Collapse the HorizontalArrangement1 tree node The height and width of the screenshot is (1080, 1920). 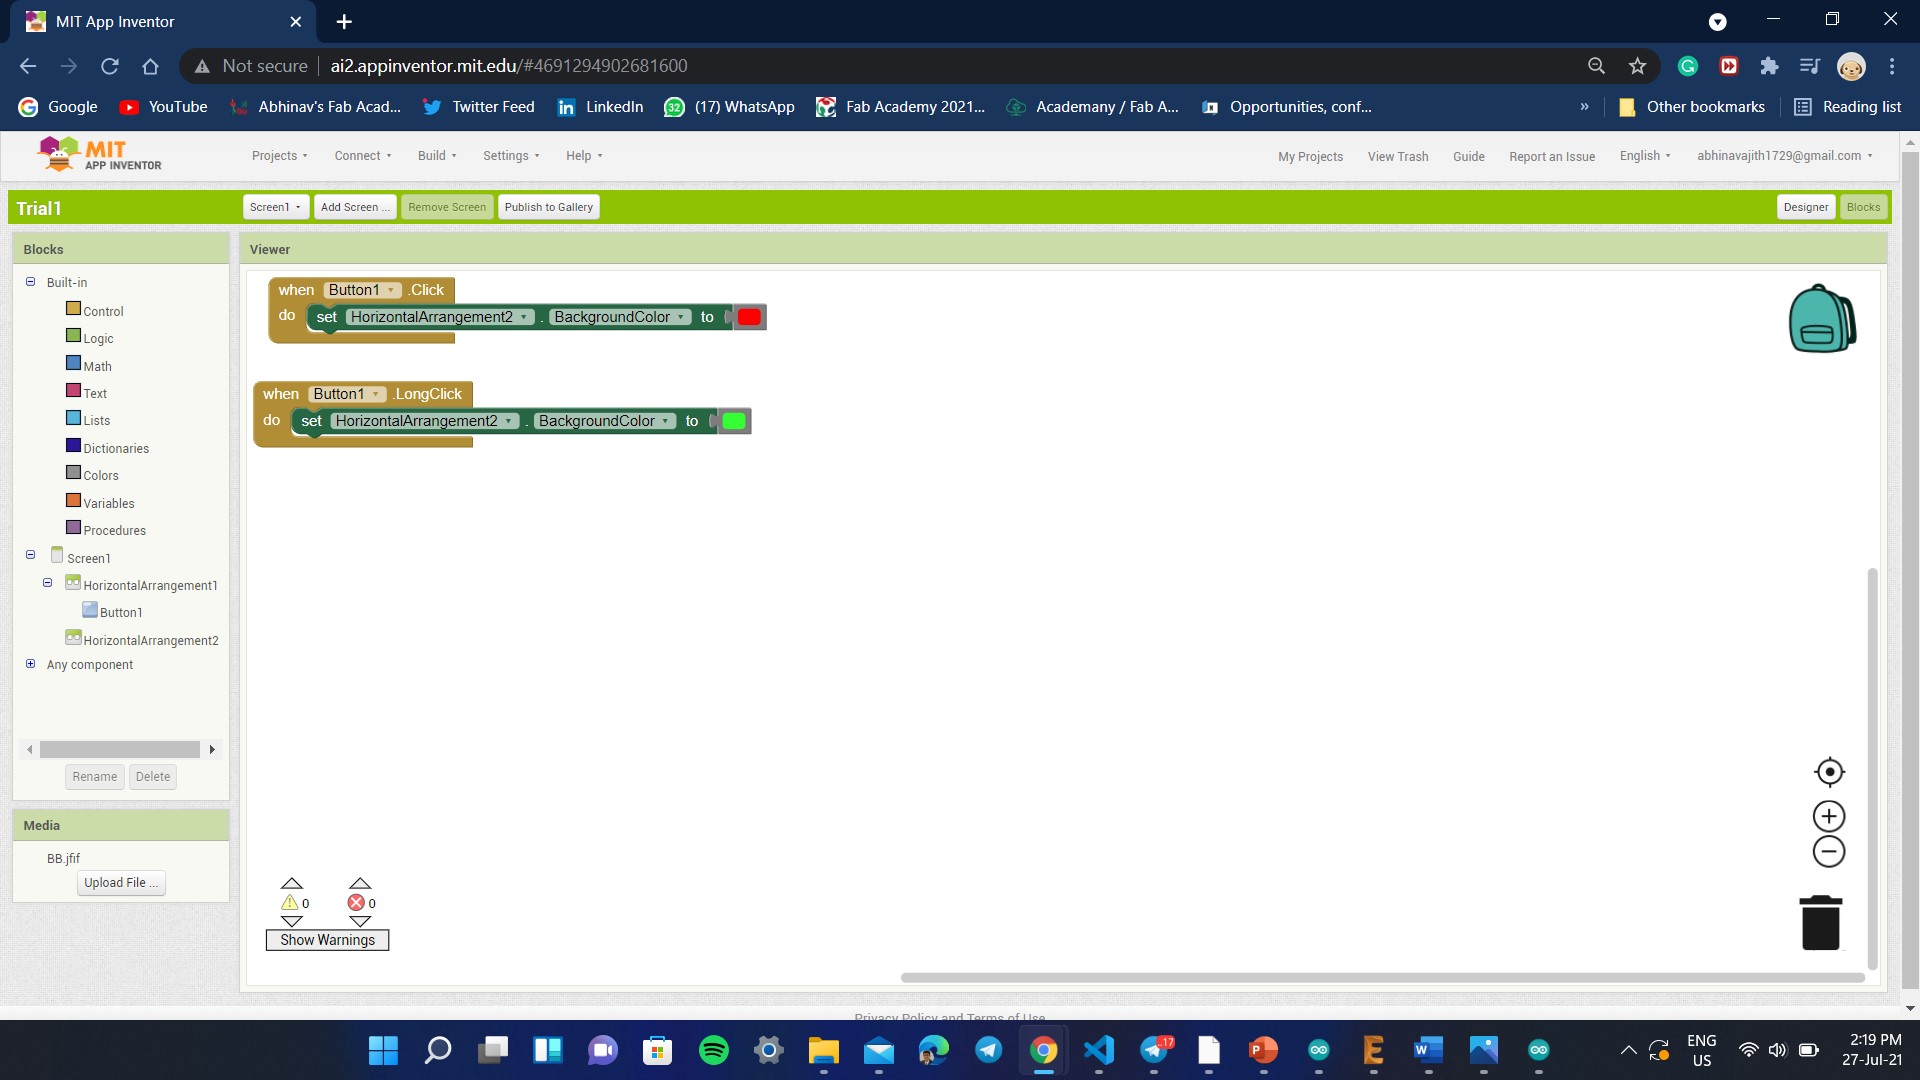click(x=47, y=583)
